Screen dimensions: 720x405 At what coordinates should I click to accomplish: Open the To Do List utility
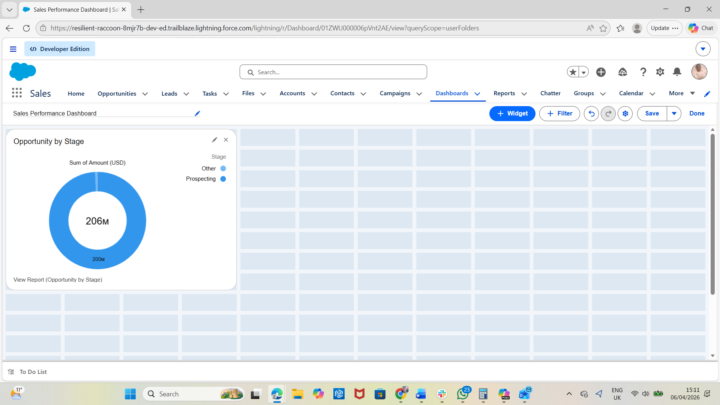tap(28, 372)
